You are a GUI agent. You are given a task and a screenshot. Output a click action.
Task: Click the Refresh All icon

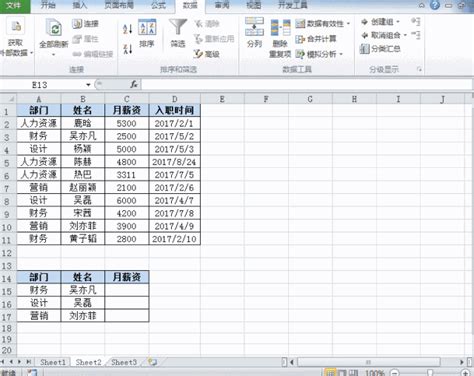[x=54, y=28]
